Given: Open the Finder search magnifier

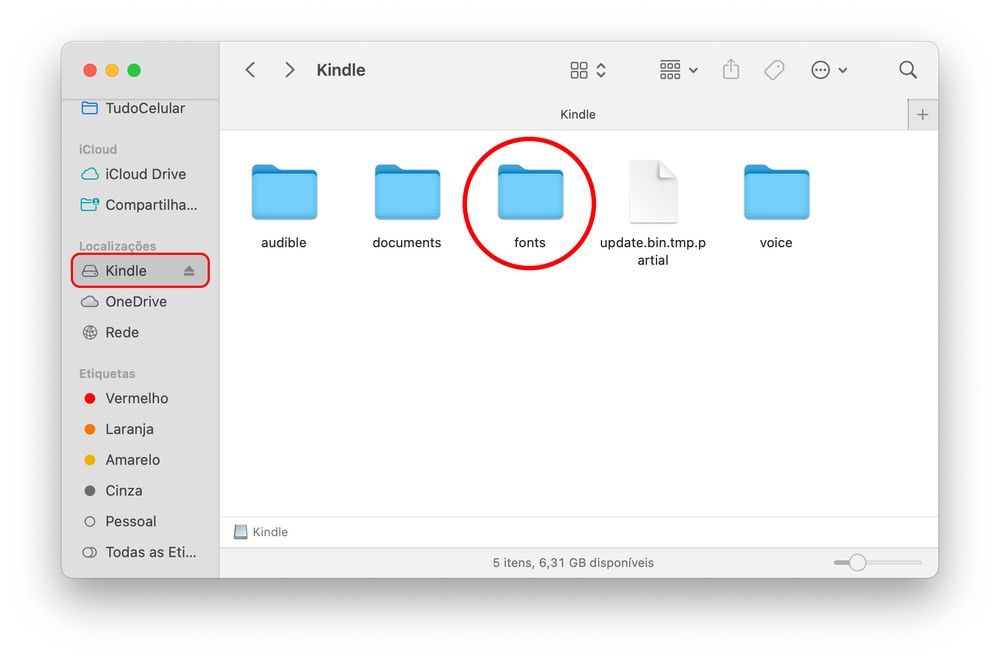Looking at the screenshot, I should tap(907, 70).
